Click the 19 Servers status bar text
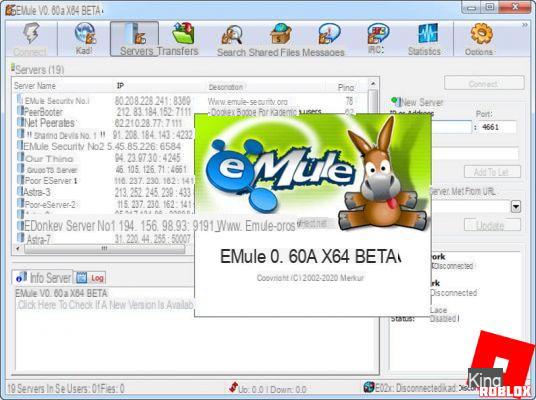This screenshot has height=400, width=536. pyautogui.click(x=65, y=389)
